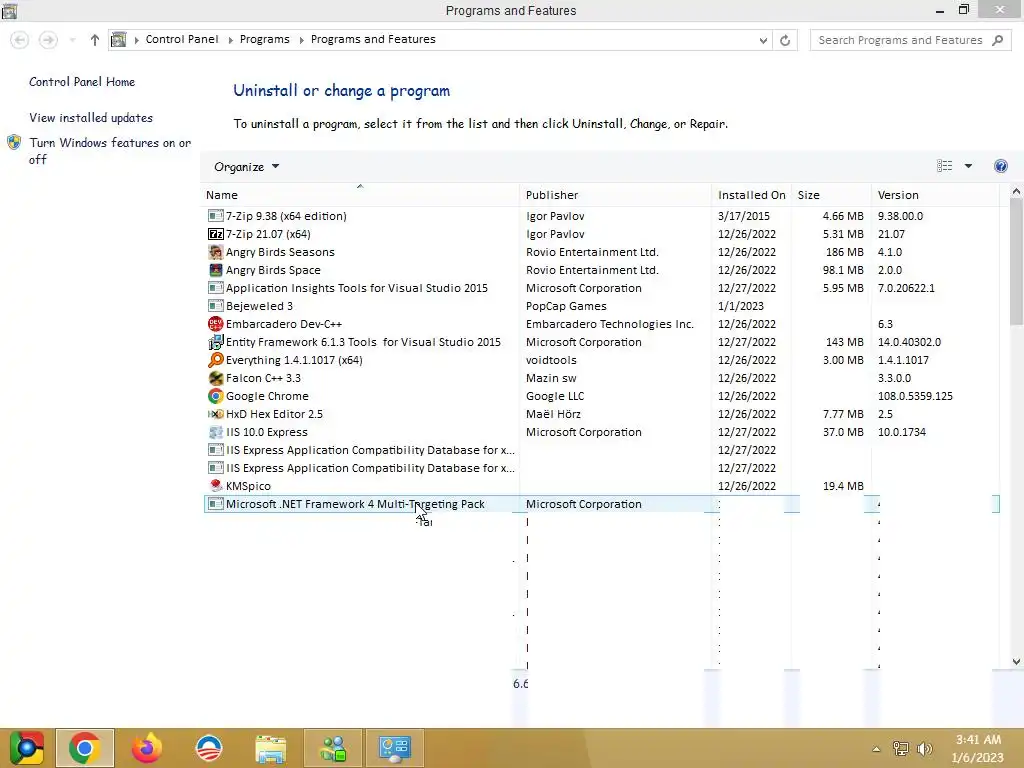Click the Control Panel breadcrumb
The image size is (1024, 768).
[x=182, y=39]
